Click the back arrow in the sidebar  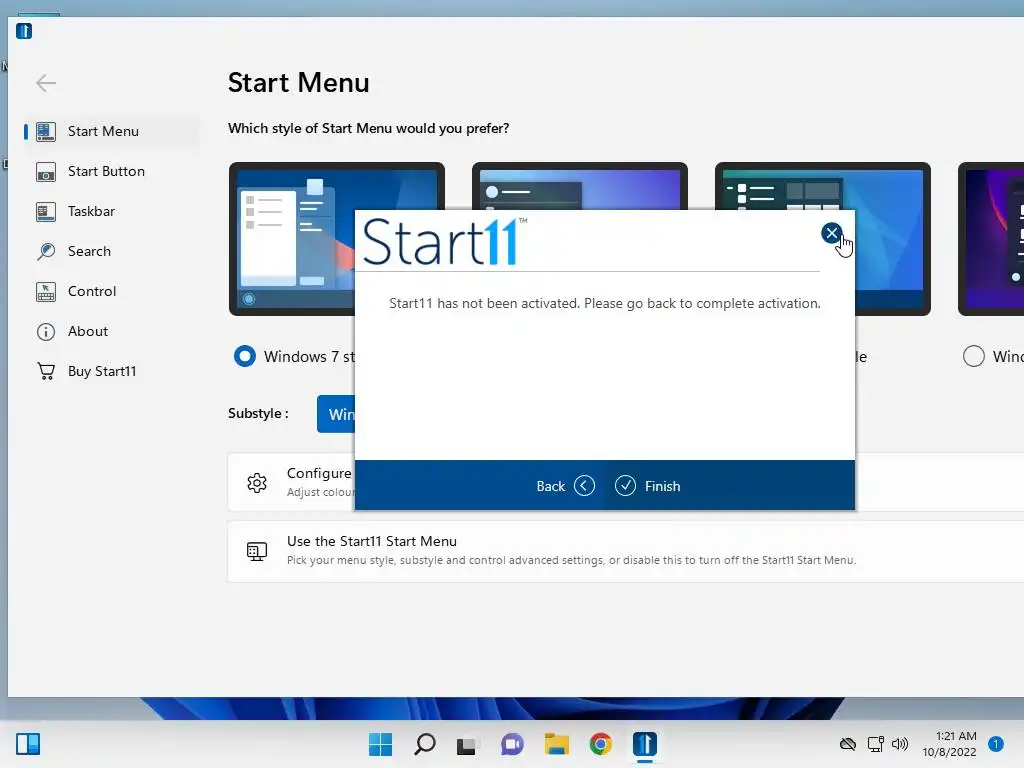point(46,83)
